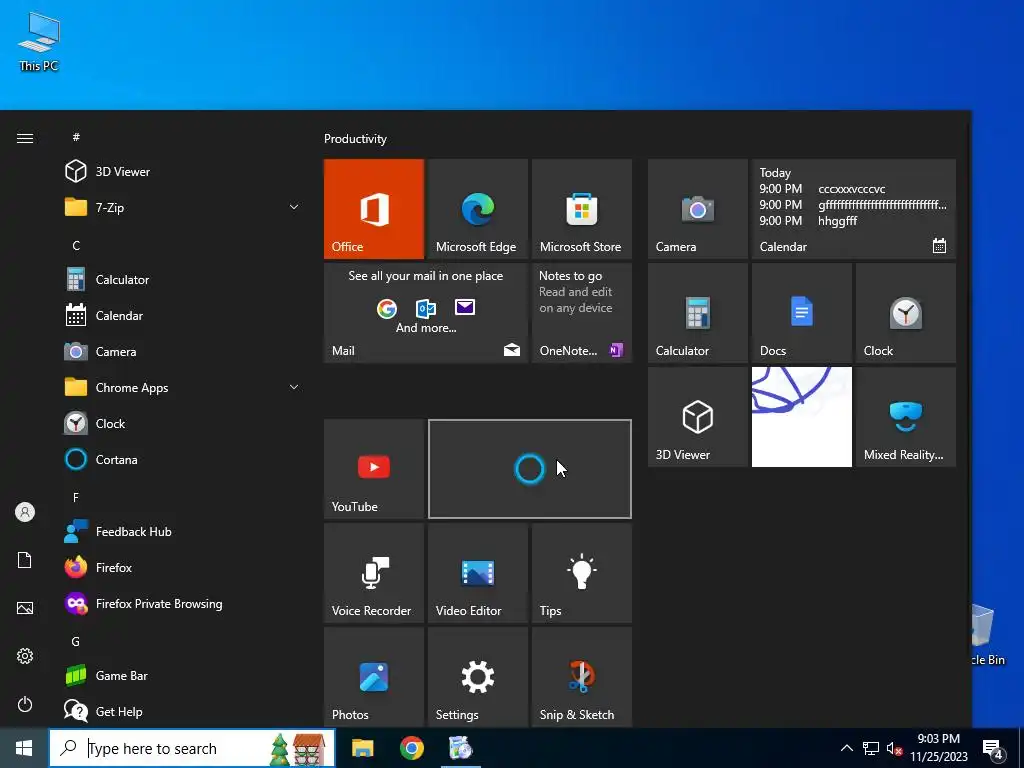Open Calendar from app list
Image resolution: width=1024 pixels, height=768 pixels.
(183, 315)
